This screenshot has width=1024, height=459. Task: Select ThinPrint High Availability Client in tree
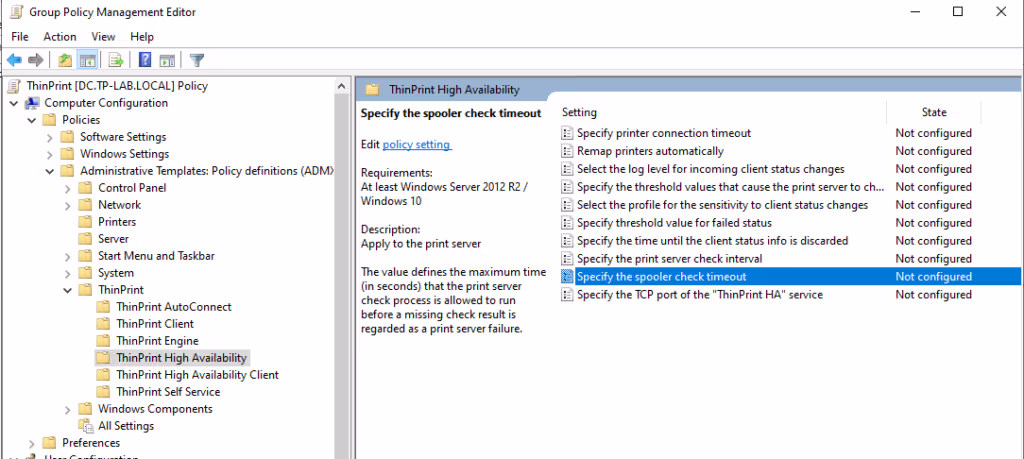pos(197,375)
